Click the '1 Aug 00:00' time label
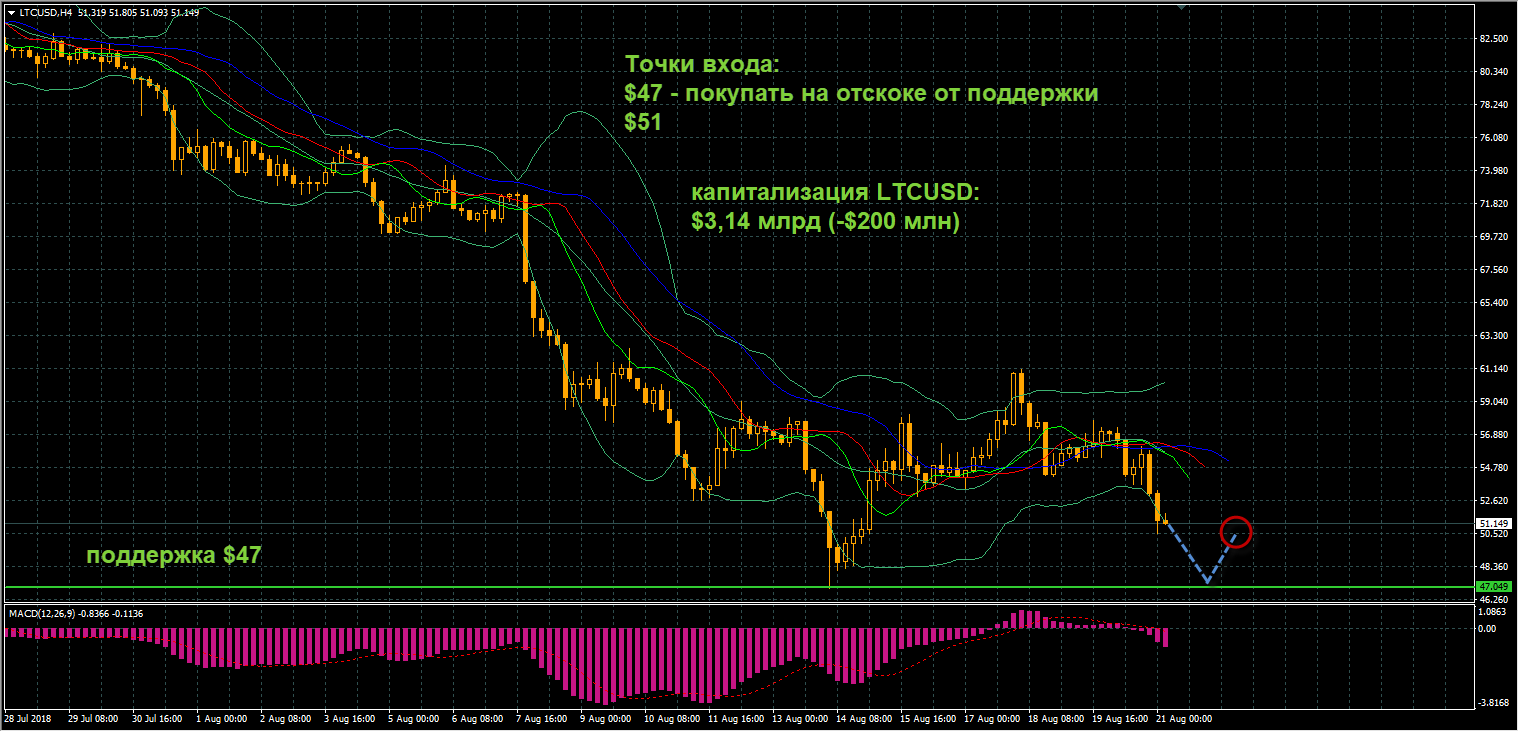This screenshot has width=1519, height=732. (x=222, y=718)
